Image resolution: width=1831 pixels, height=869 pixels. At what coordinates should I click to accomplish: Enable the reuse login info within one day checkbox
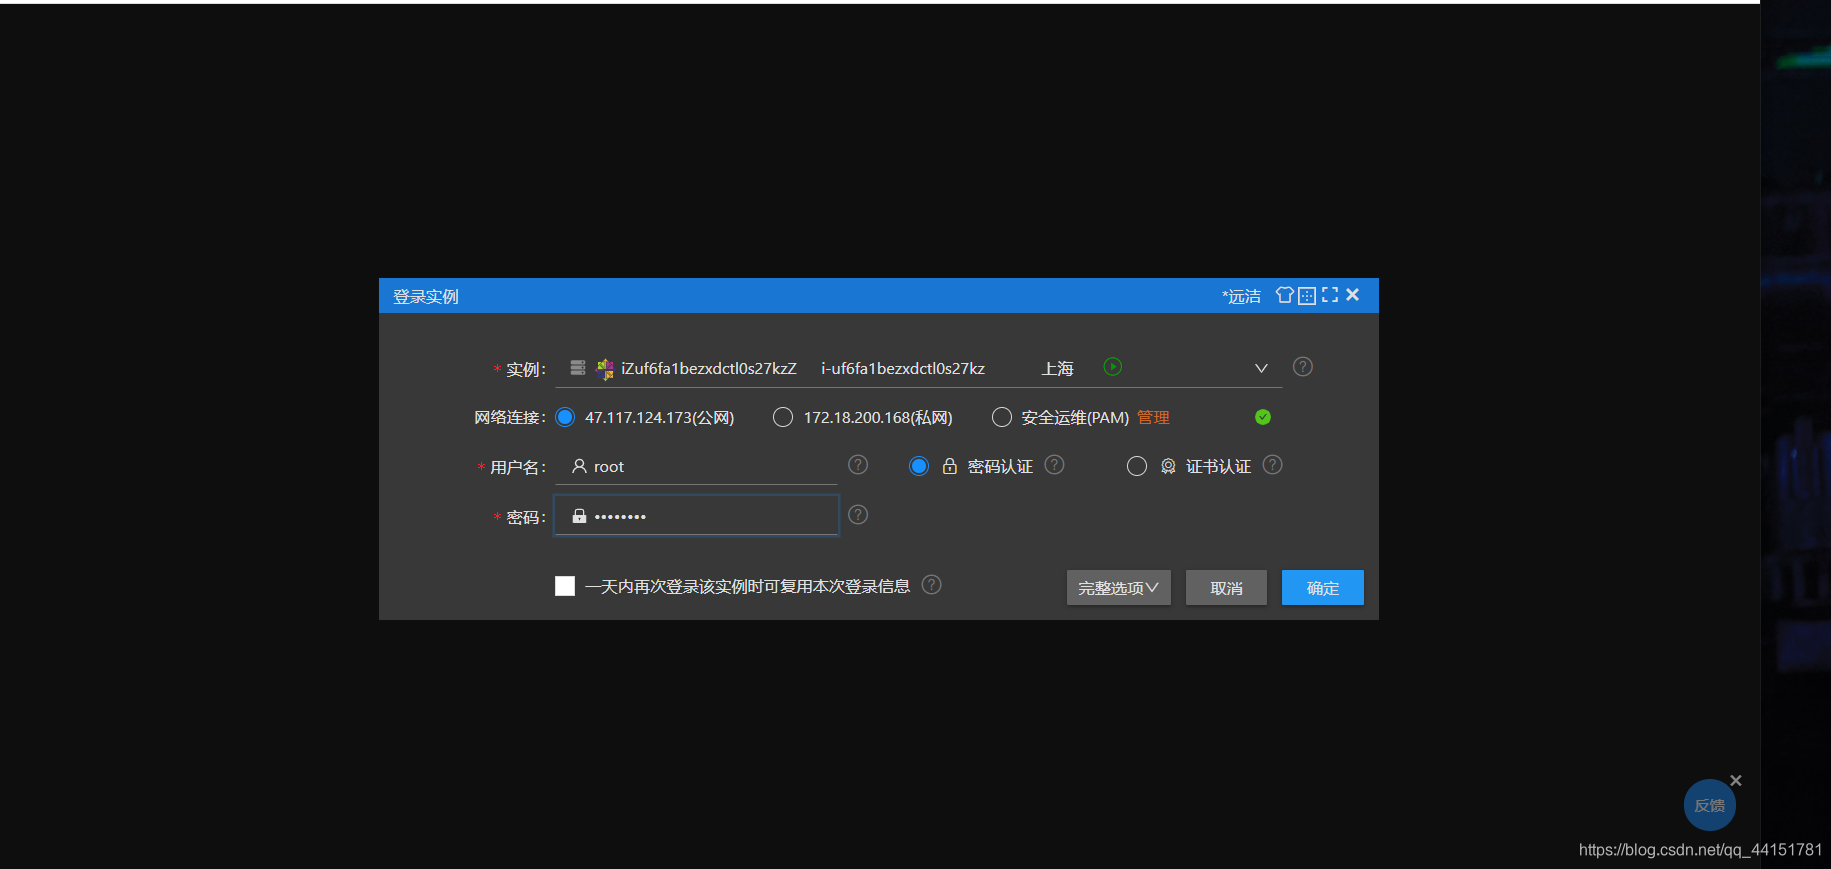[565, 586]
